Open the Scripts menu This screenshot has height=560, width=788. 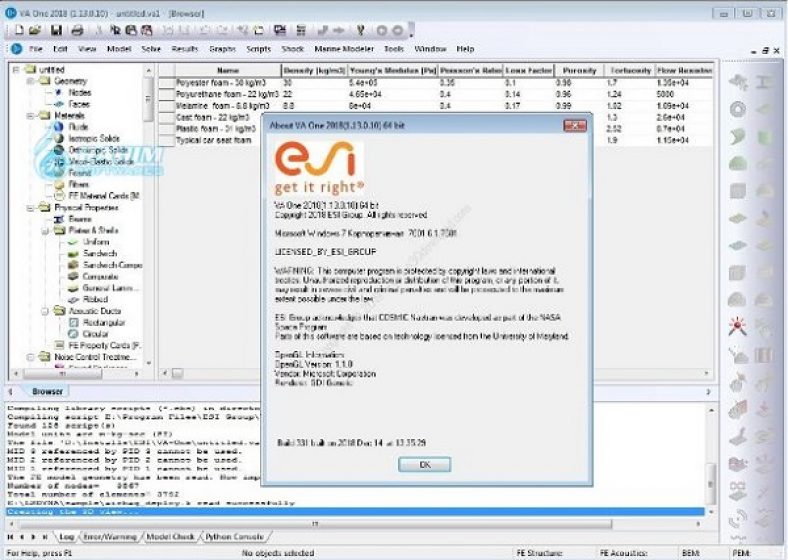tap(258, 49)
